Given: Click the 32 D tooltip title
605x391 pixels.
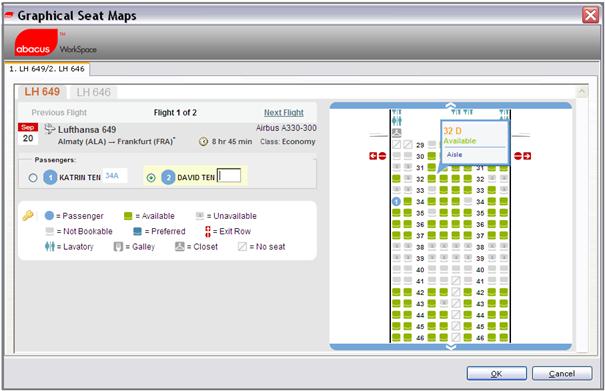Looking at the screenshot, I should (x=452, y=130).
